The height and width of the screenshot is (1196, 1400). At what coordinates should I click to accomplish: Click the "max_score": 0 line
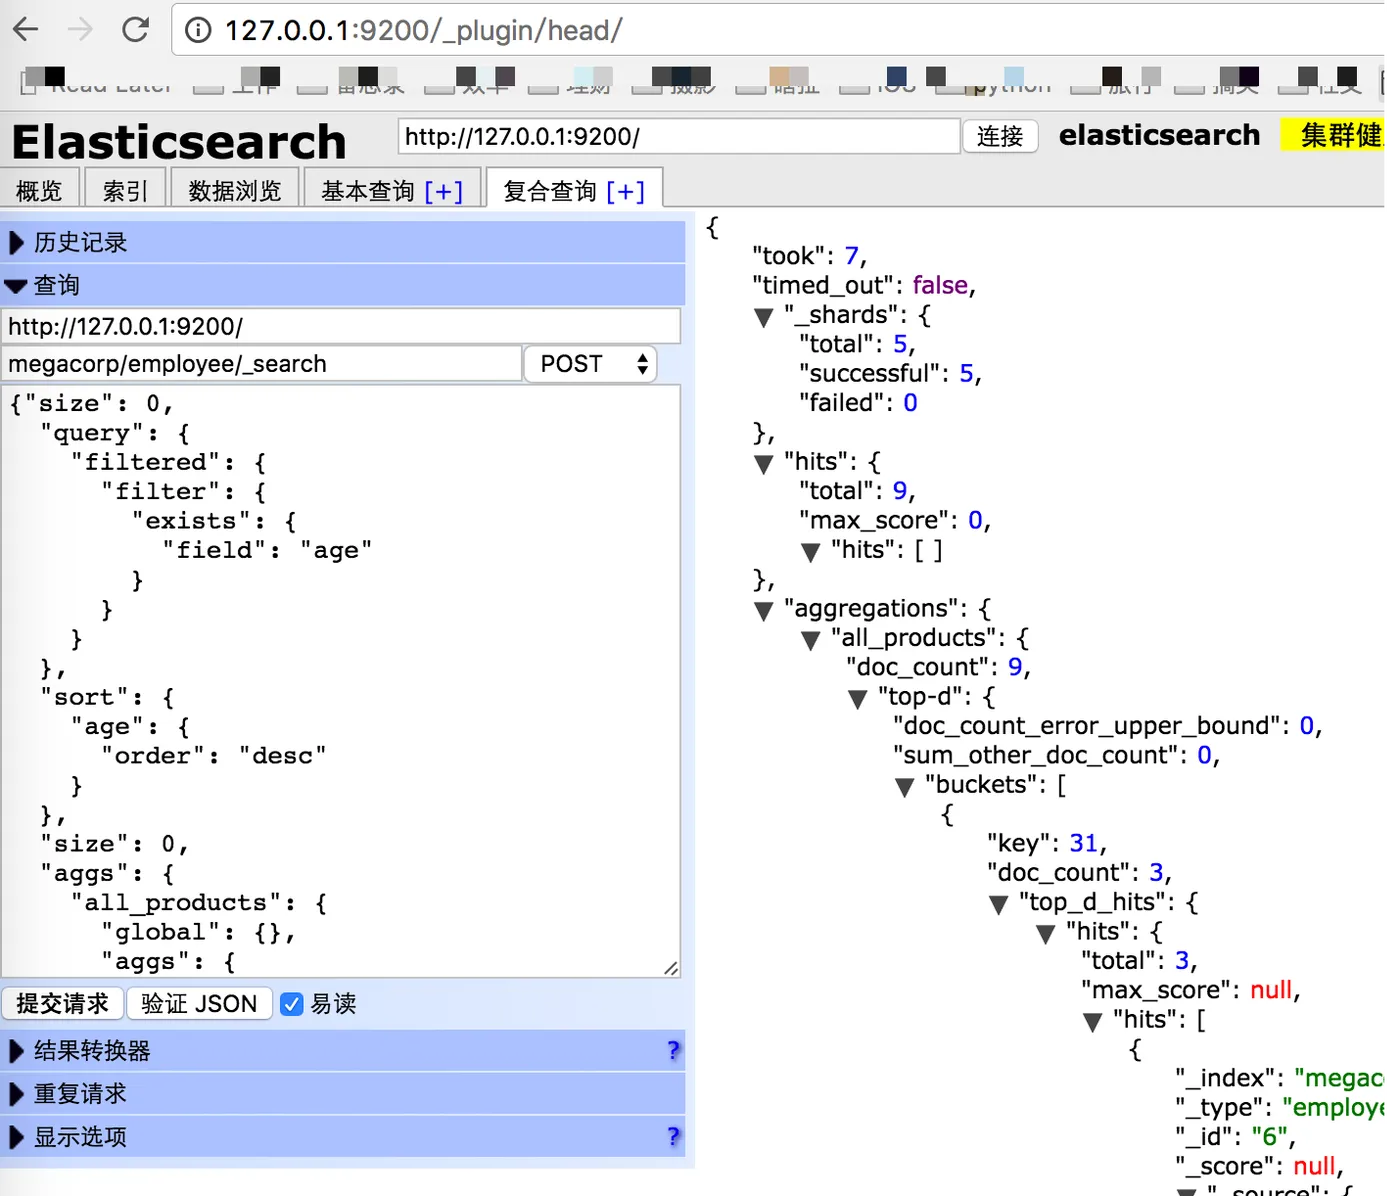pyautogui.click(x=895, y=520)
